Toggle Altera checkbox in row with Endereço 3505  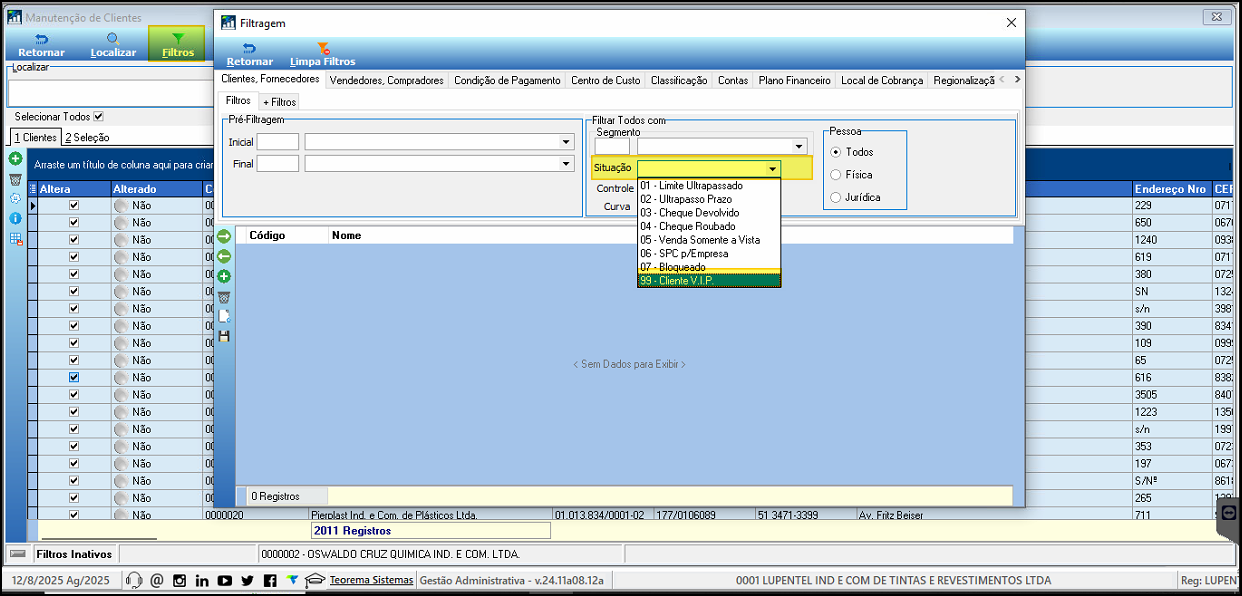click(74, 395)
